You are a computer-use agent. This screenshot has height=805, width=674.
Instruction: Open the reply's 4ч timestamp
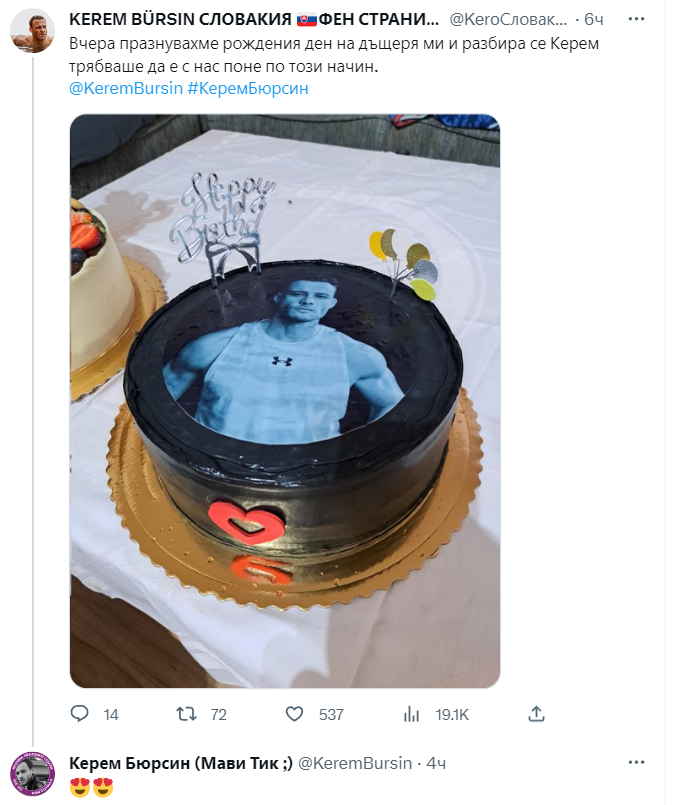click(436, 763)
